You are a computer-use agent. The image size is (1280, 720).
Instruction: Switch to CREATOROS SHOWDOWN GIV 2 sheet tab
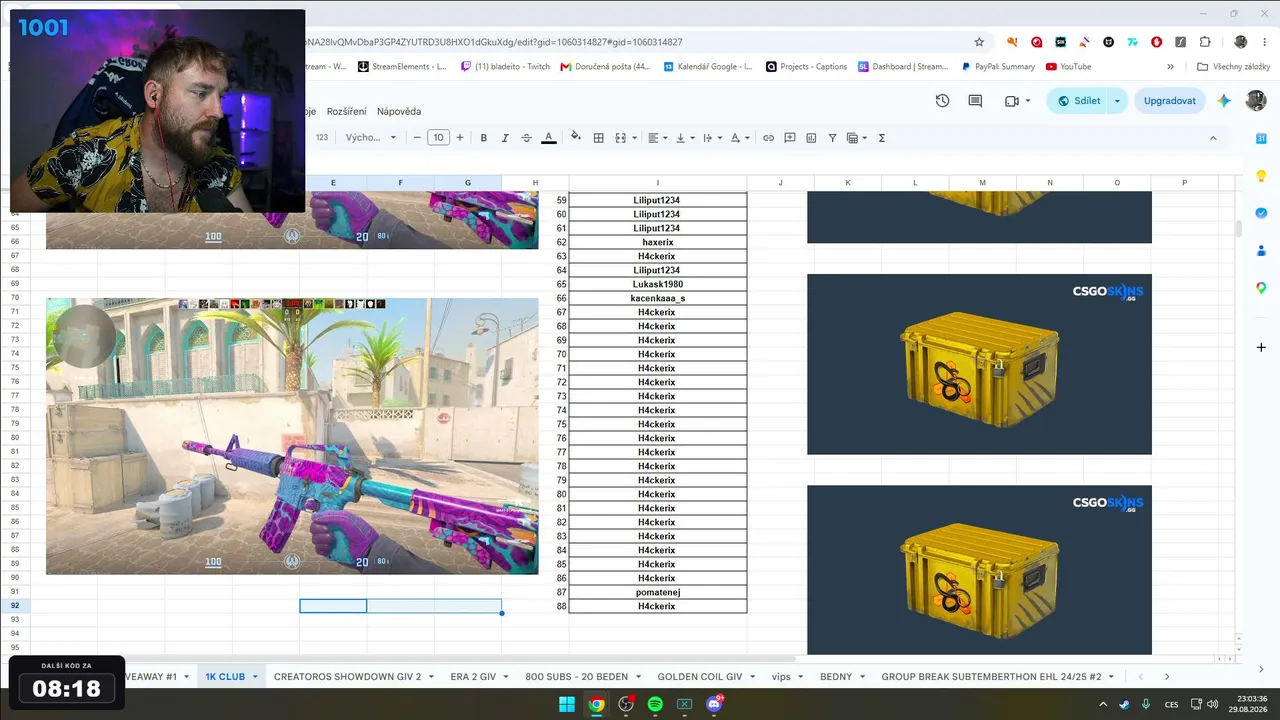[x=354, y=677]
